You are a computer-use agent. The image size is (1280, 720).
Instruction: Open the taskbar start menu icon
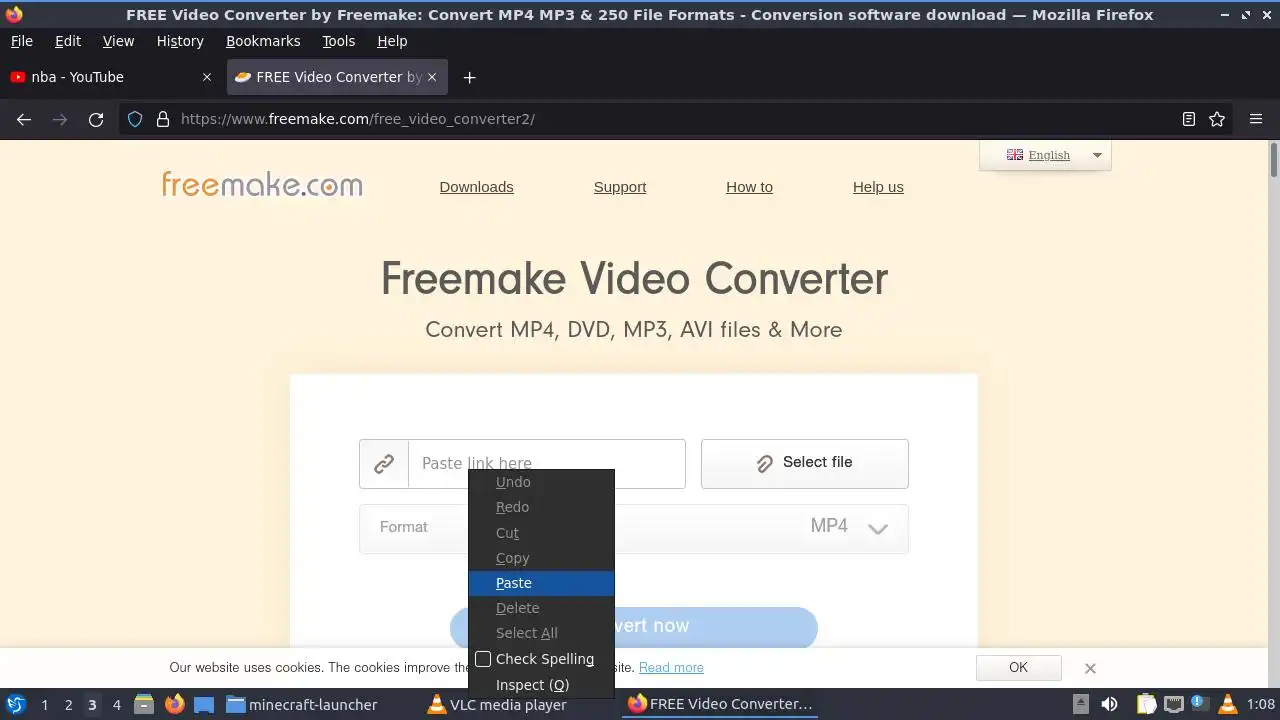[16, 704]
